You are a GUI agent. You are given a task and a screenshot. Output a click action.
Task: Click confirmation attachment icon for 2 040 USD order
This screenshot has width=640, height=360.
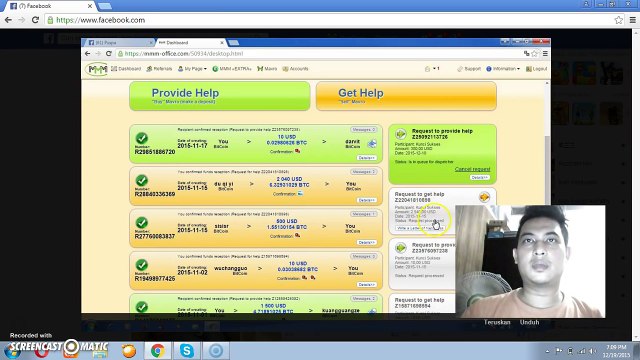(300, 193)
